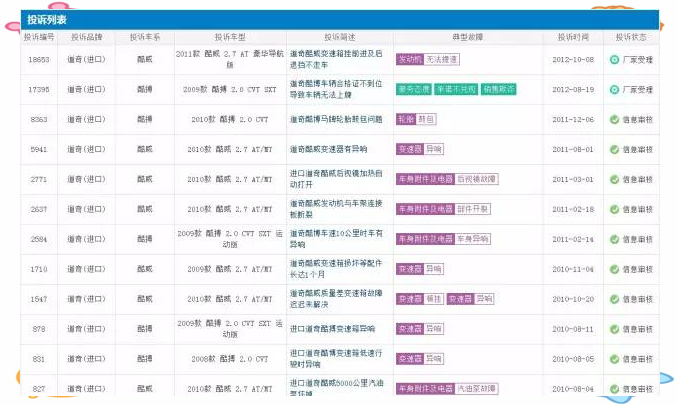Click green check icon in row 8363
This screenshot has height=405, width=677.
pos(614,120)
